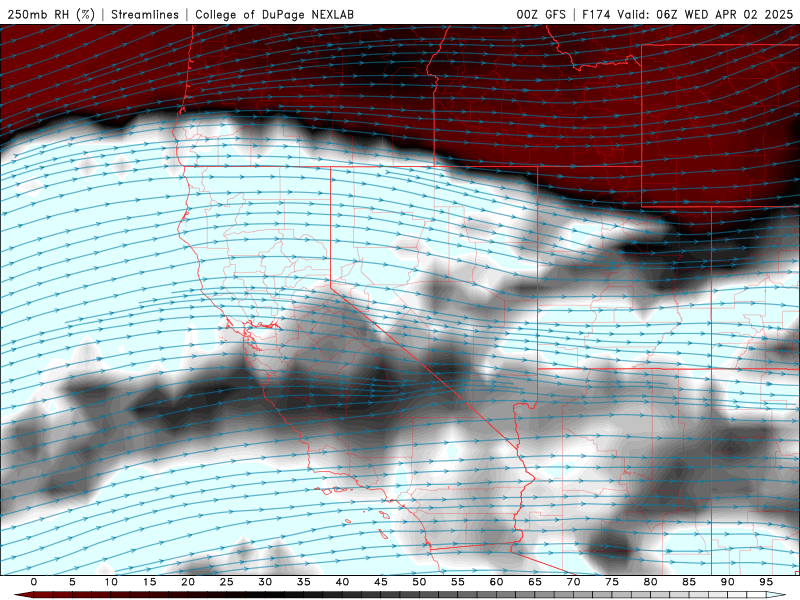Screen dimensions: 800x600
Task: Click the "0" value on the color scale
Action: coord(34,582)
